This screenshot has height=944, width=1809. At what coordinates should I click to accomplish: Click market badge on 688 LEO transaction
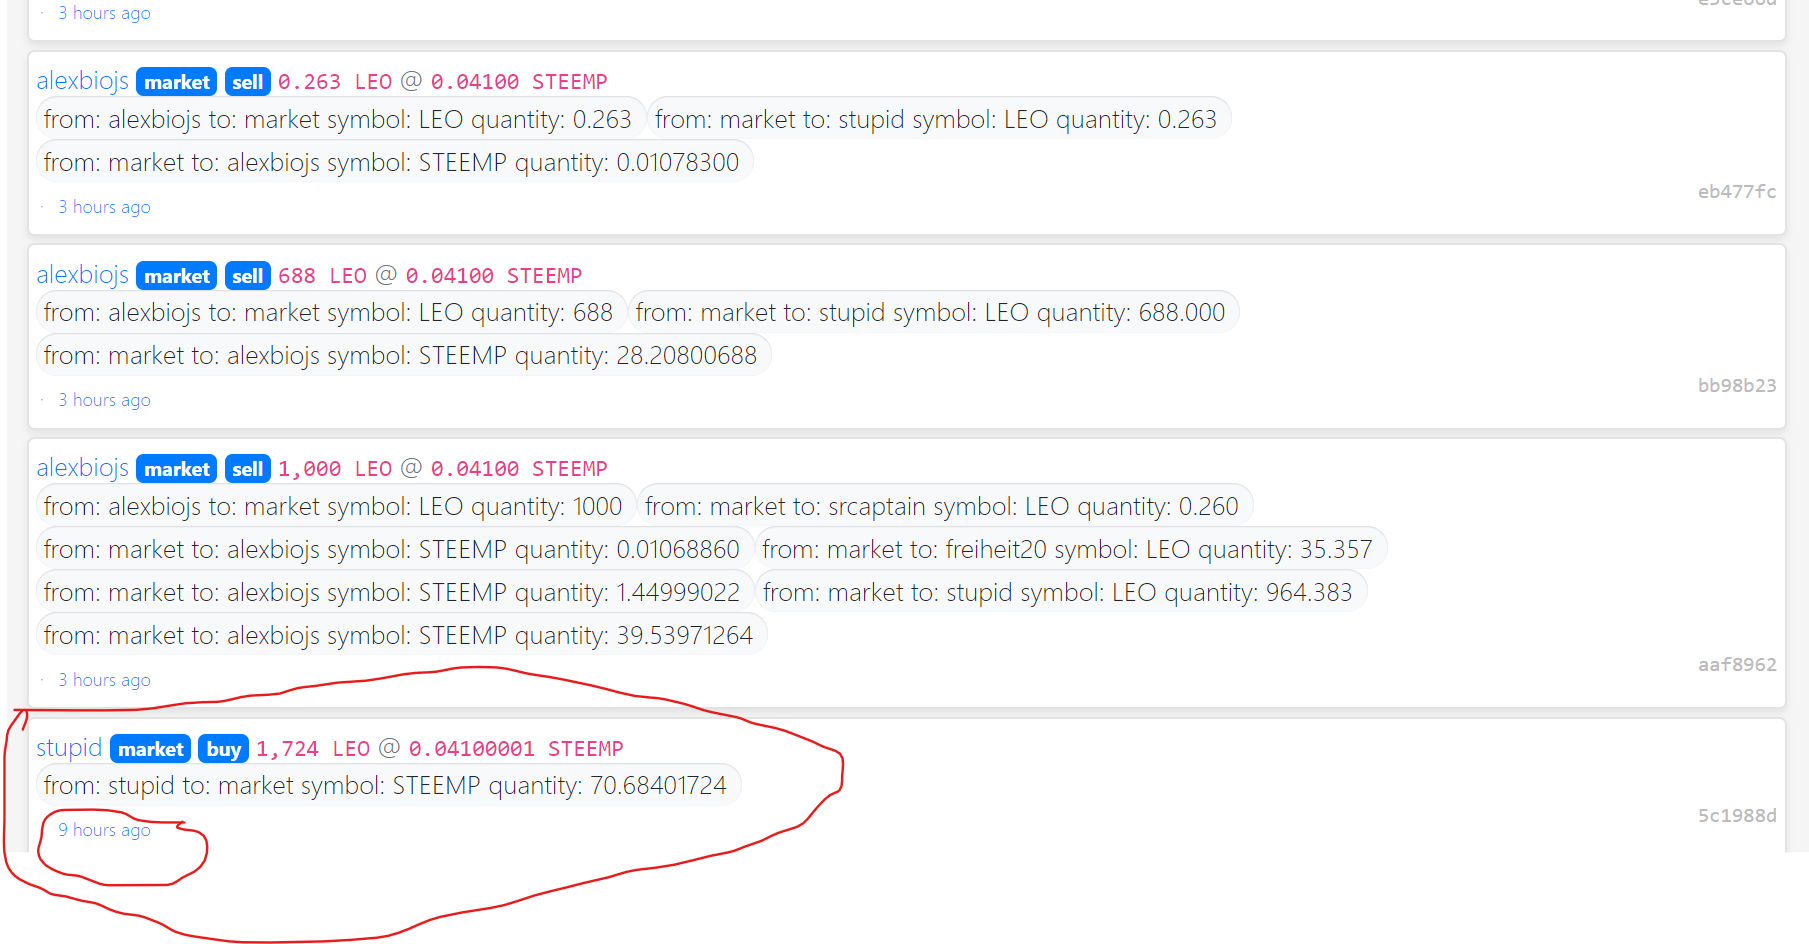(177, 275)
